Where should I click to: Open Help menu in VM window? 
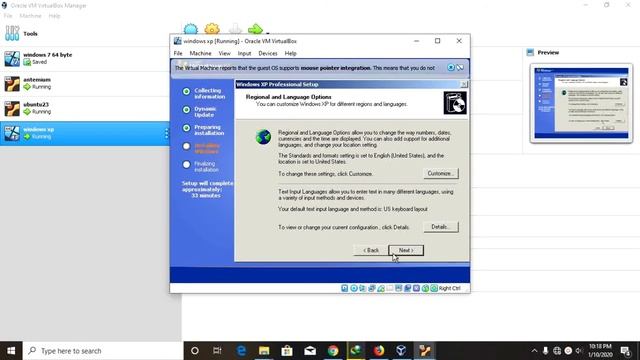click(291, 53)
